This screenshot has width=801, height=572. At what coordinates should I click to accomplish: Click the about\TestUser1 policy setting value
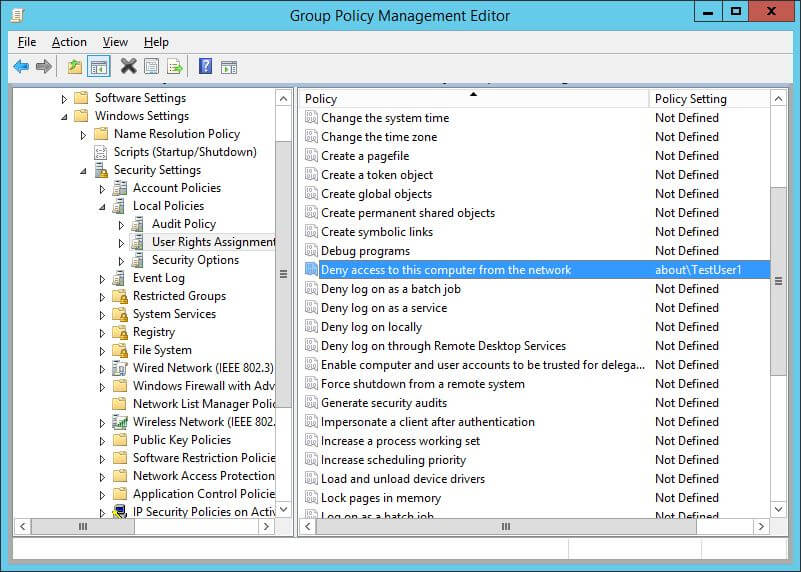coord(698,270)
